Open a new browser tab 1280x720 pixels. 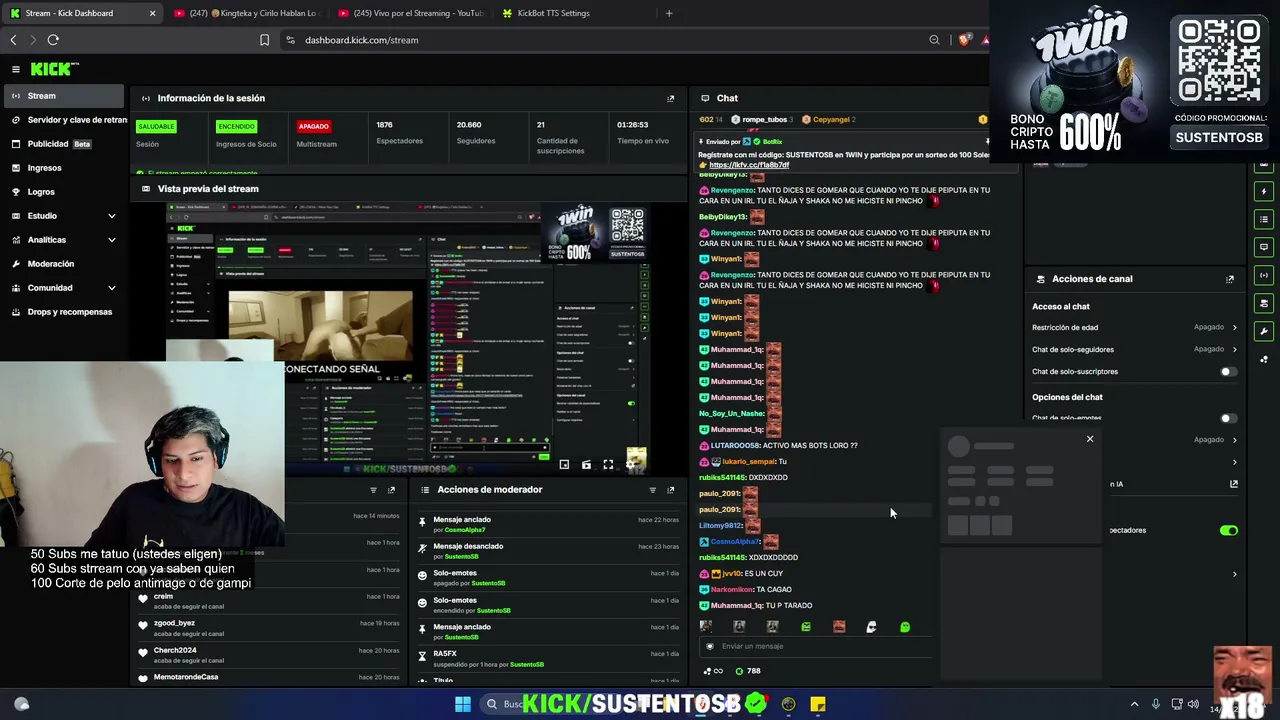click(x=669, y=13)
